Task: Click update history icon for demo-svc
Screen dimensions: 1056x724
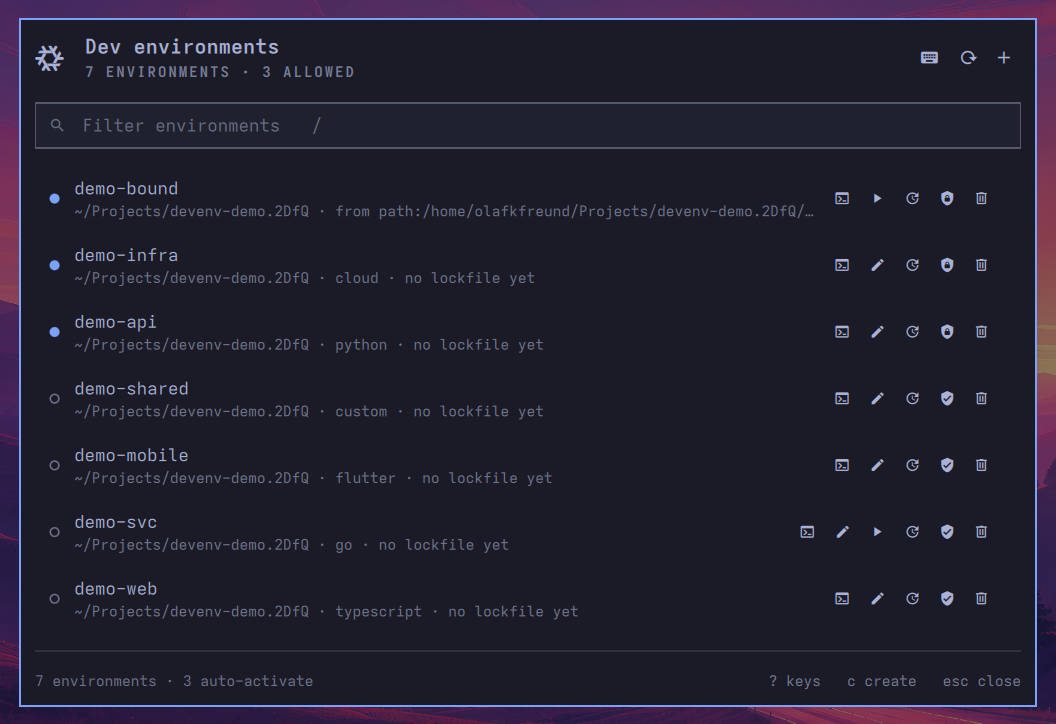Action: tap(912, 531)
